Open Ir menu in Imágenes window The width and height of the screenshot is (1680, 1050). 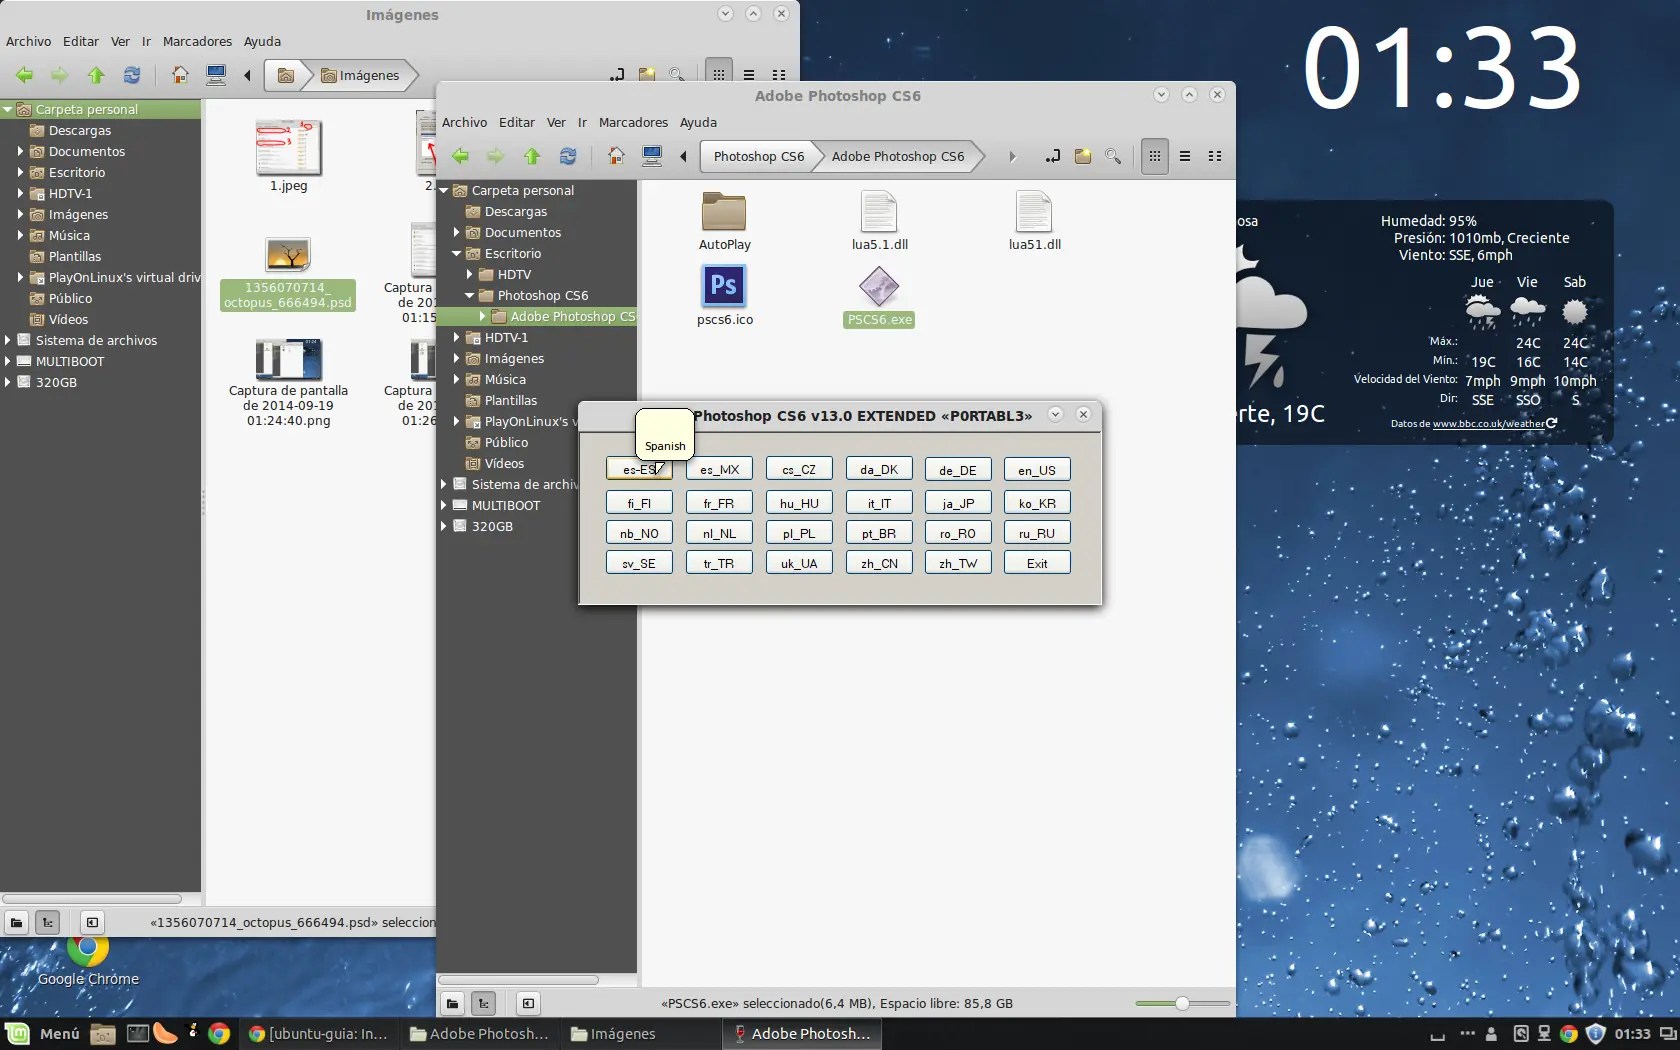click(x=146, y=41)
